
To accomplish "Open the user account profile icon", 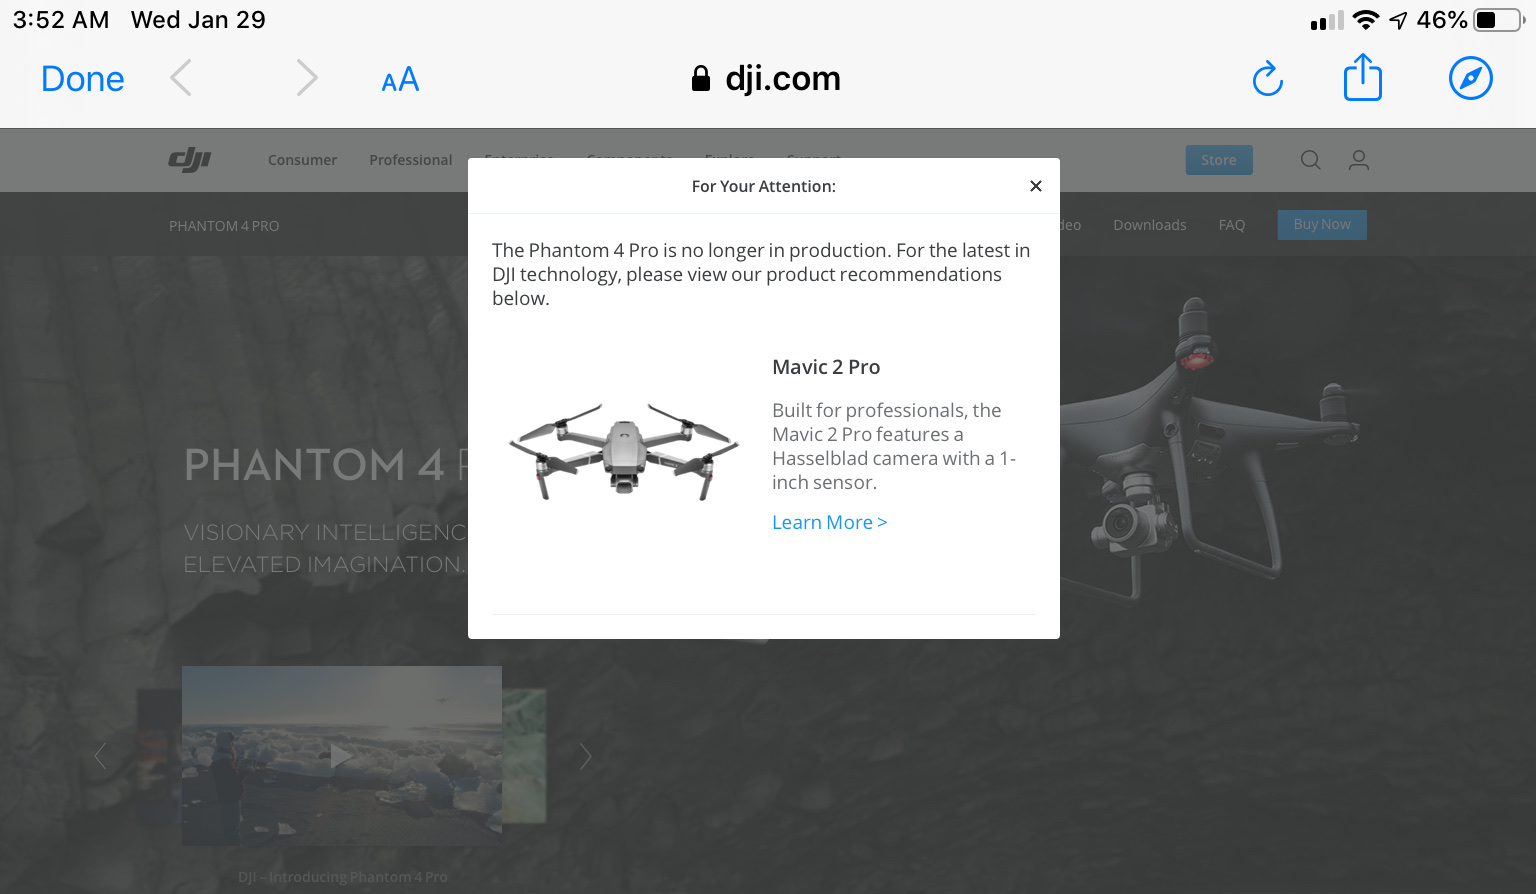I will (1358, 160).
